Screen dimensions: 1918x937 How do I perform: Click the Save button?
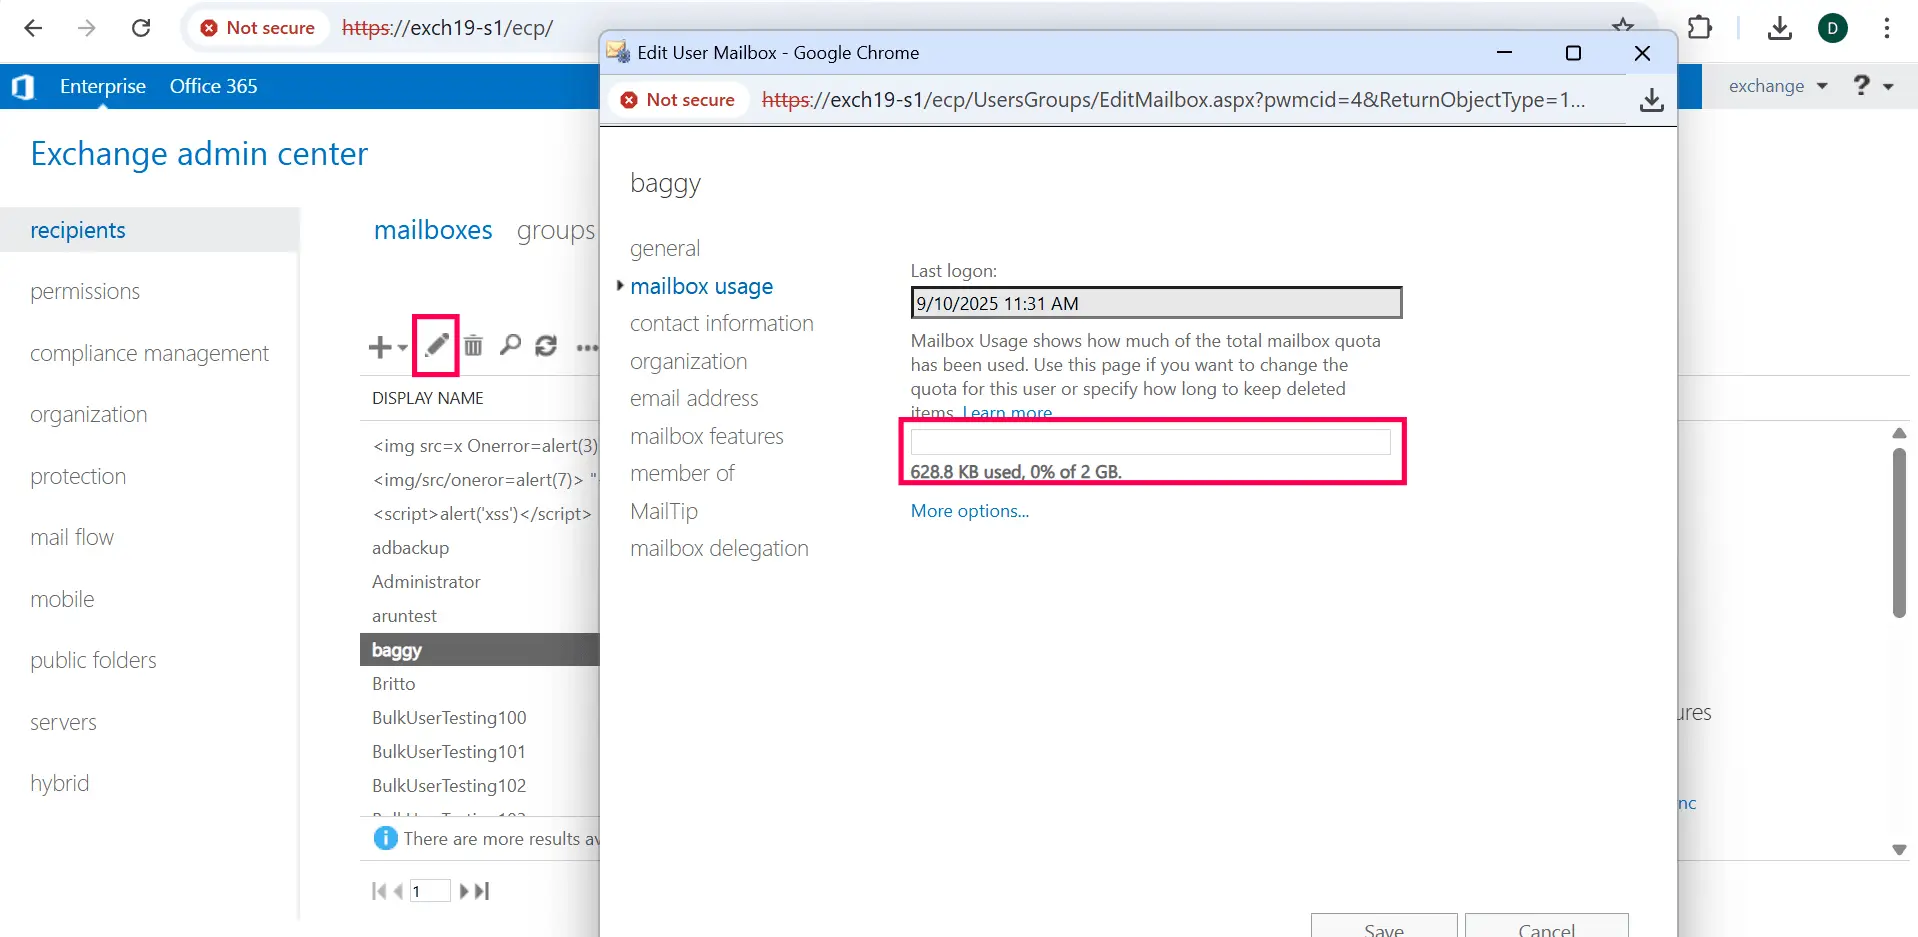(1384, 925)
